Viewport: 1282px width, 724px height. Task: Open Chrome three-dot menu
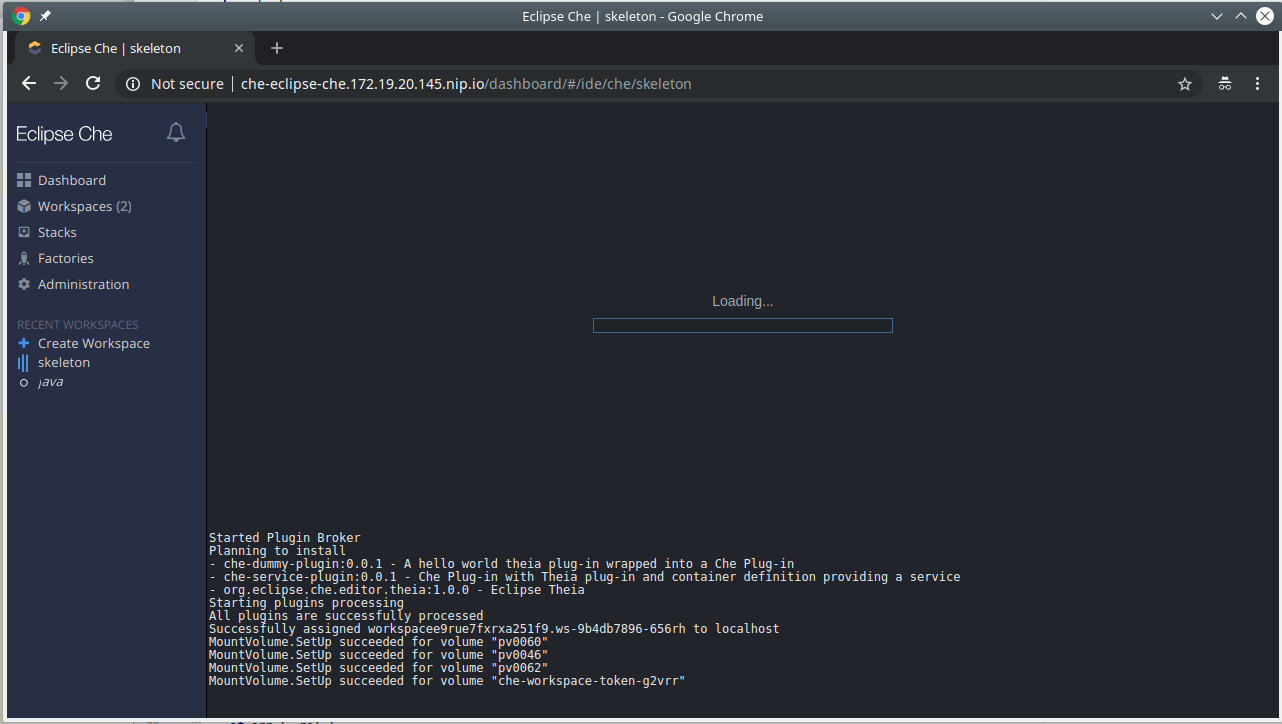click(1258, 84)
